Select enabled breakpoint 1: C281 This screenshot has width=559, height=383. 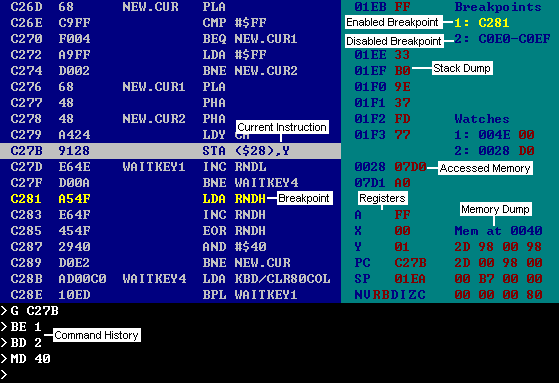coord(482,23)
